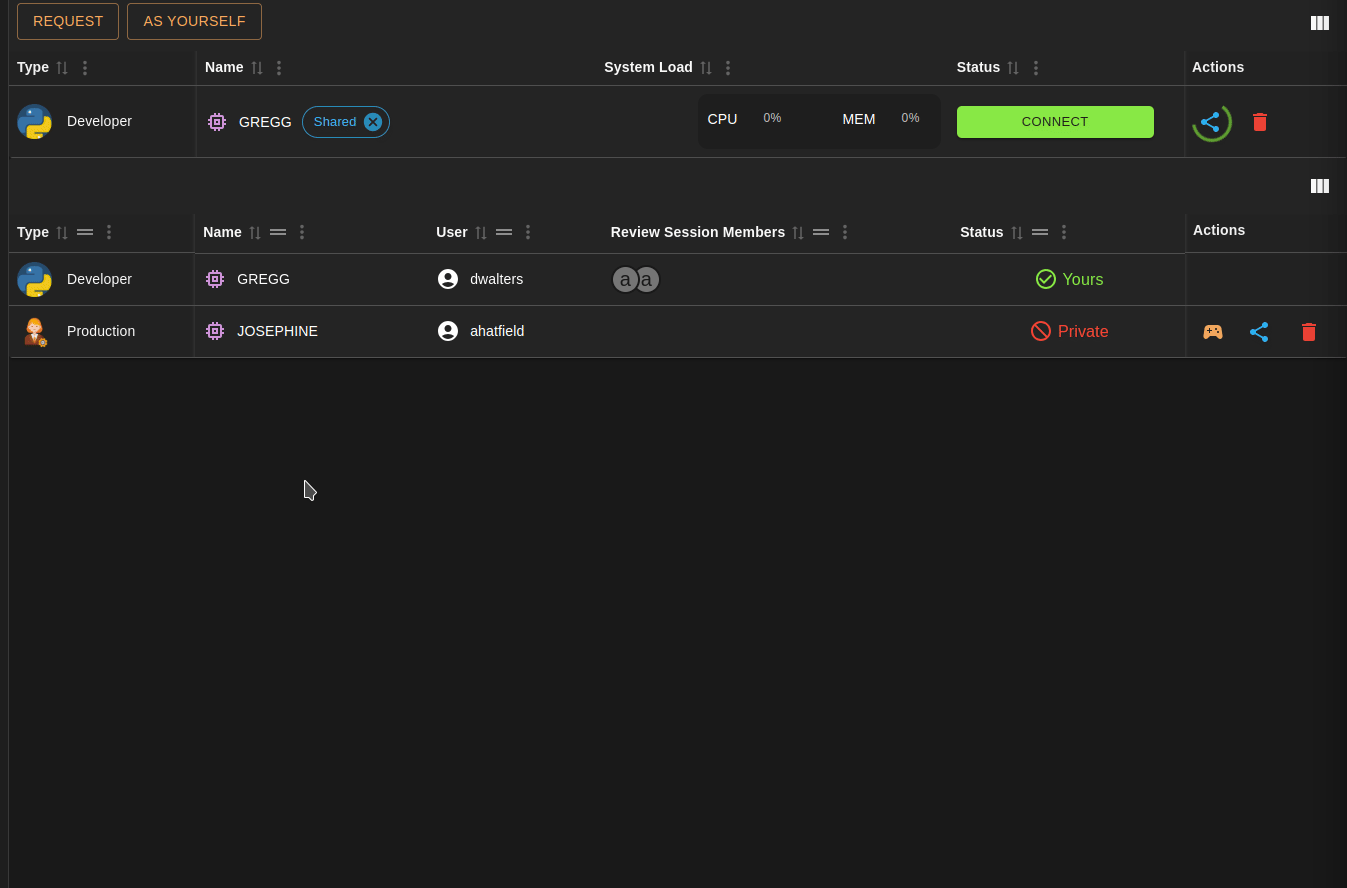Click Production worker icon in JOSEPHINE row
Viewport: 1347px width, 888px height.
[35, 332]
